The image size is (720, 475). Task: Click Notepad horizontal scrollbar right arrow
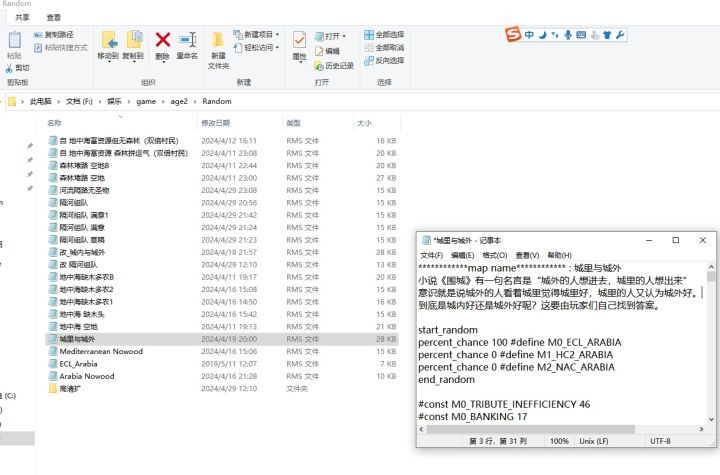point(701,429)
